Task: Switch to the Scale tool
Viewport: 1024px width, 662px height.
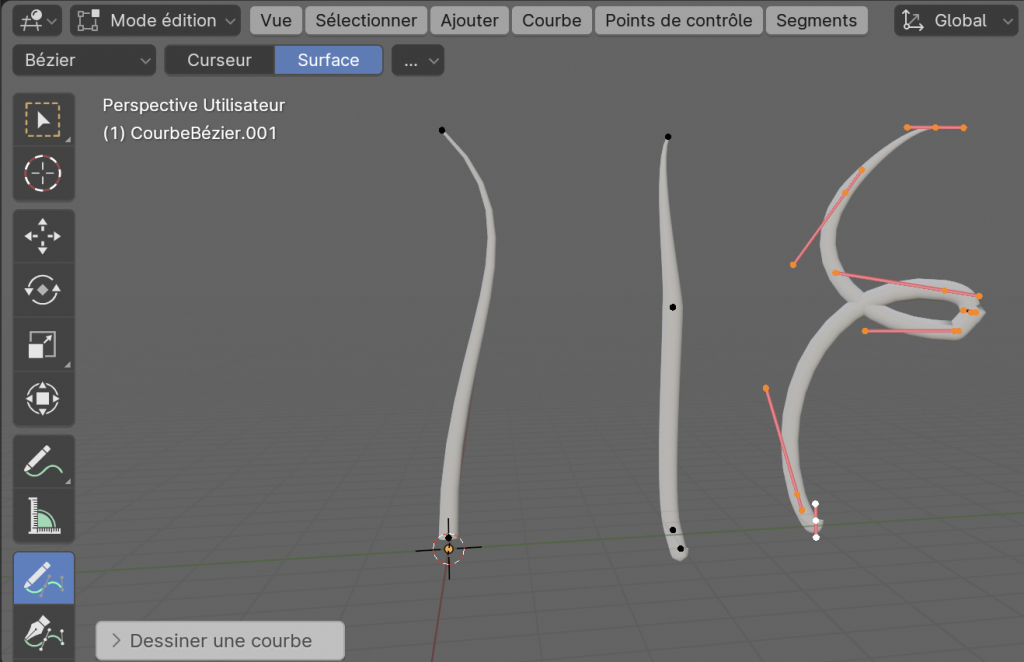Action: (x=43, y=344)
